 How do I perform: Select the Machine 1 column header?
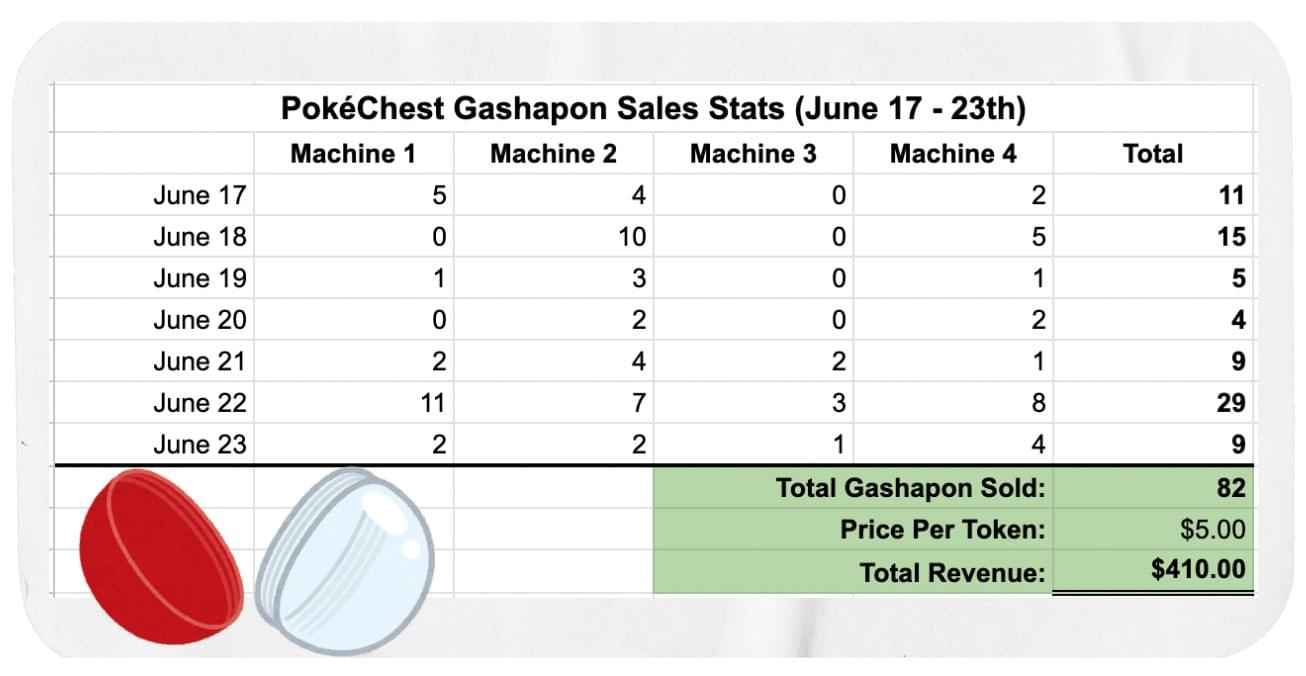[353, 153]
